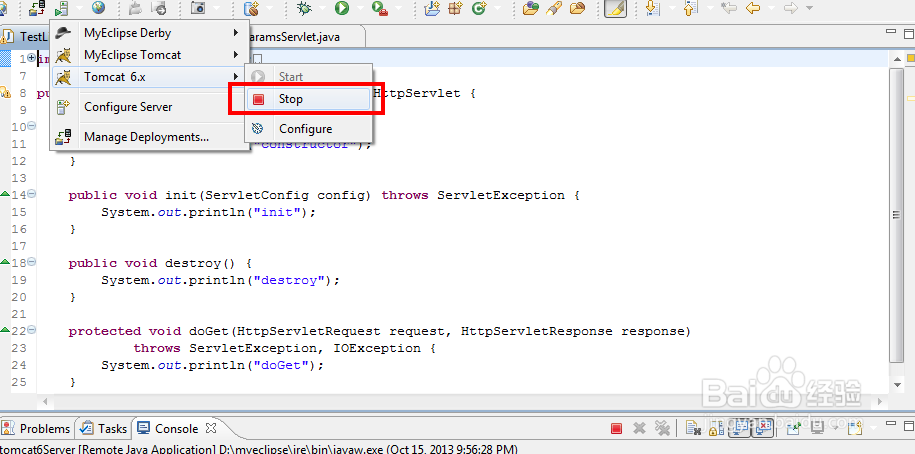The height and width of the screenshot is (454, 915).
Task: Click the Deploy MyEclipse J2EE Project toolbar icon
Action: tap(36, 8)
